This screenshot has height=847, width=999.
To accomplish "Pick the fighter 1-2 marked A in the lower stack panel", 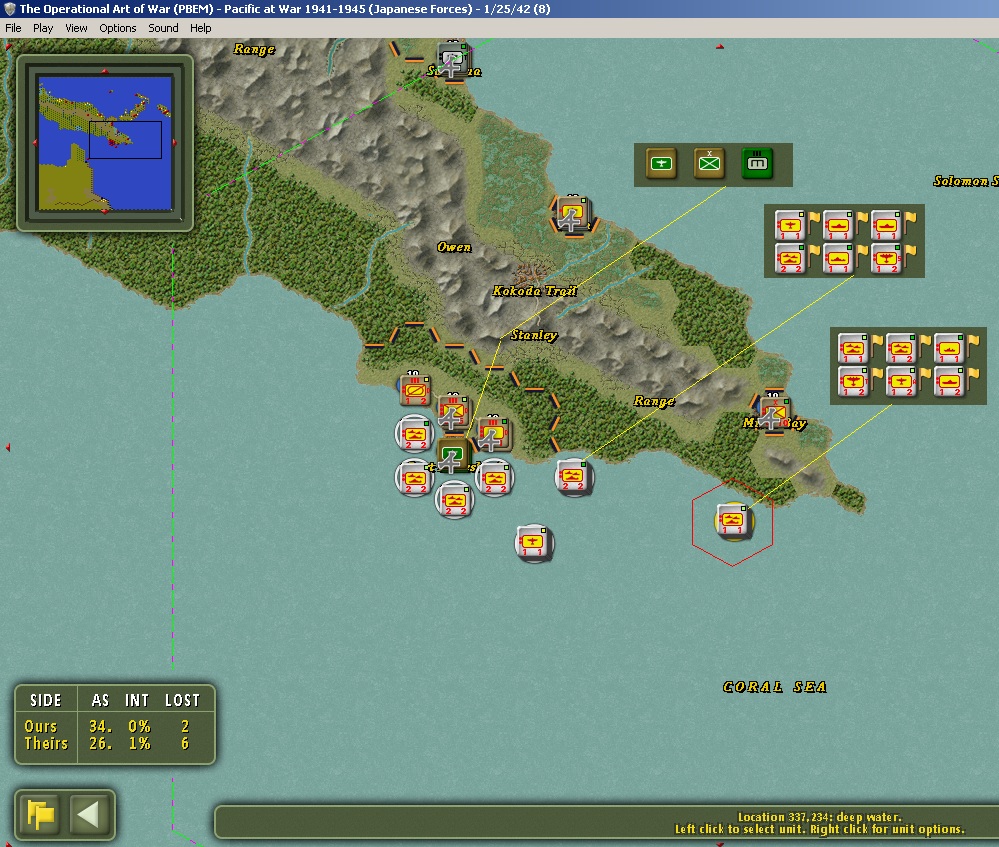I will pyautogui.click(x=902, y=382).
